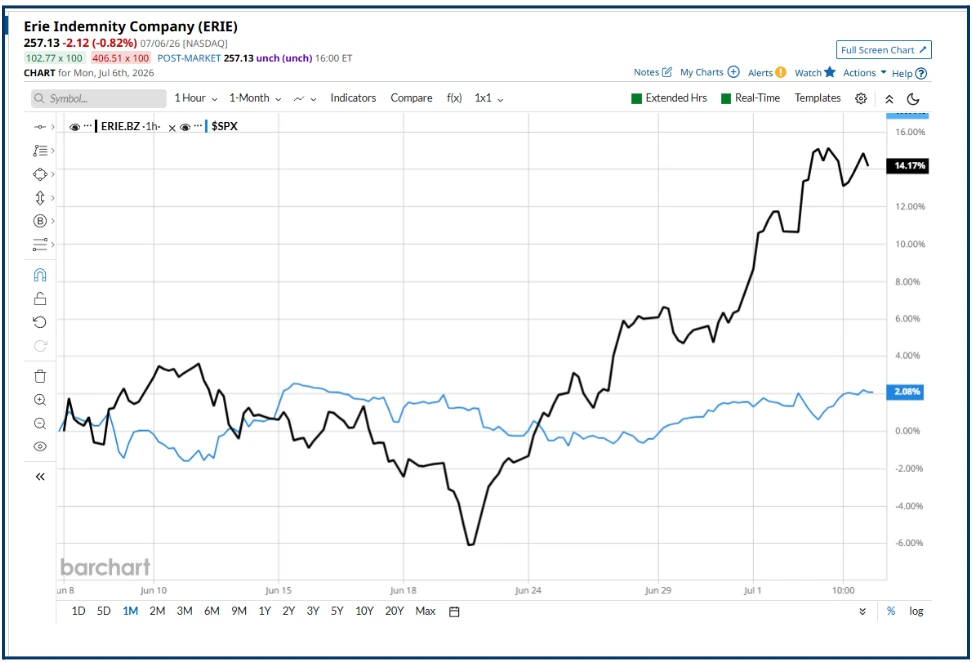Collapse the left drawing toolbar
972x663 pixels.
(x=40, y=476)
